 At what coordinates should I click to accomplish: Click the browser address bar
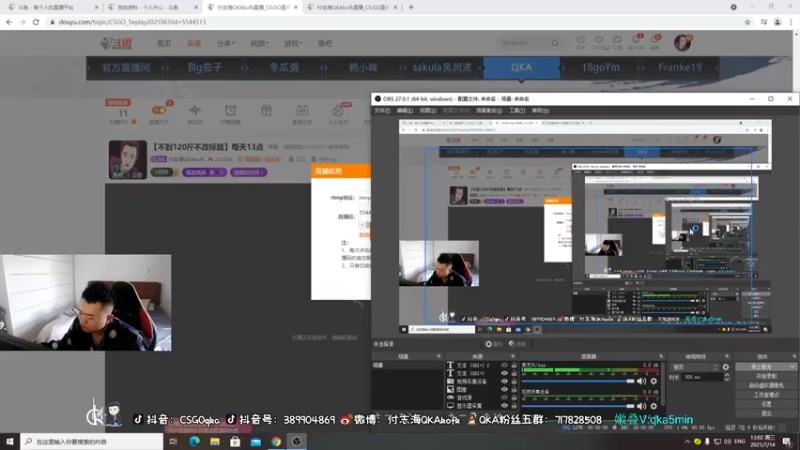pos(393,22)
